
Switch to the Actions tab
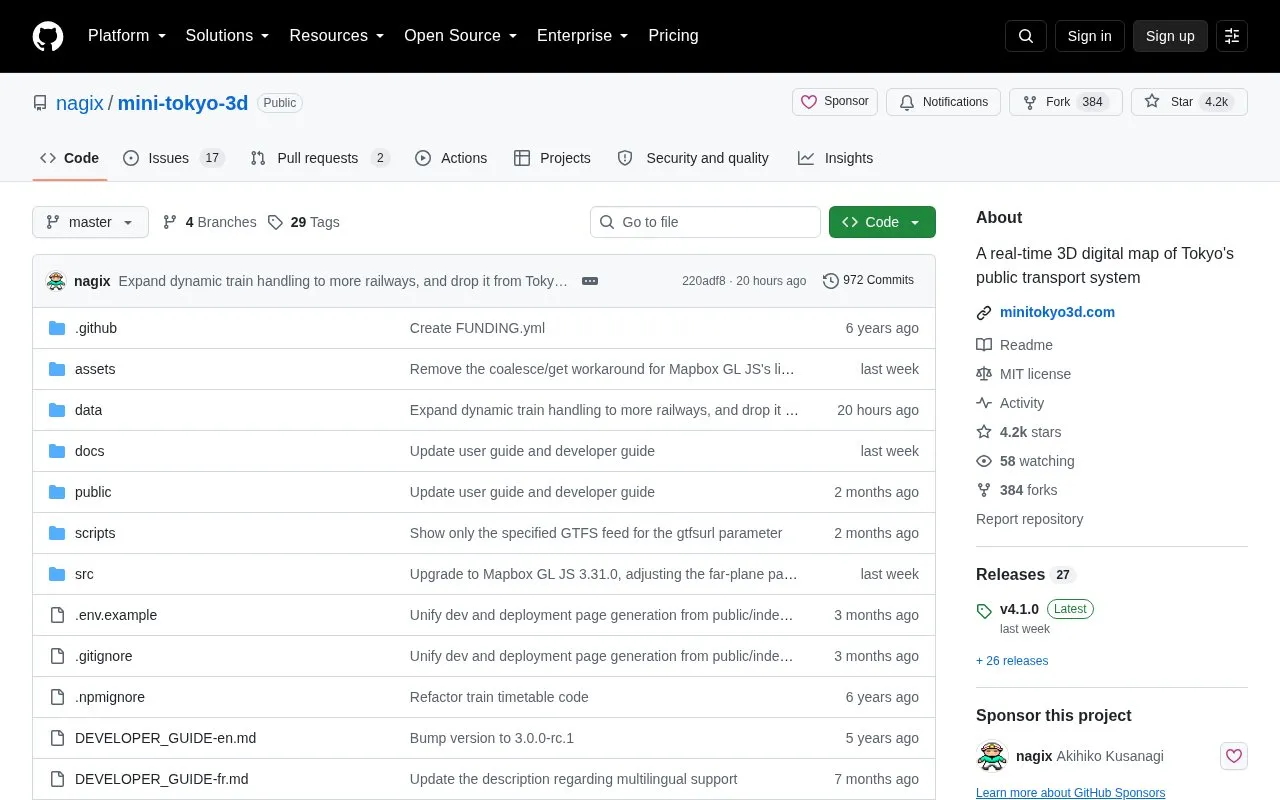451,158
